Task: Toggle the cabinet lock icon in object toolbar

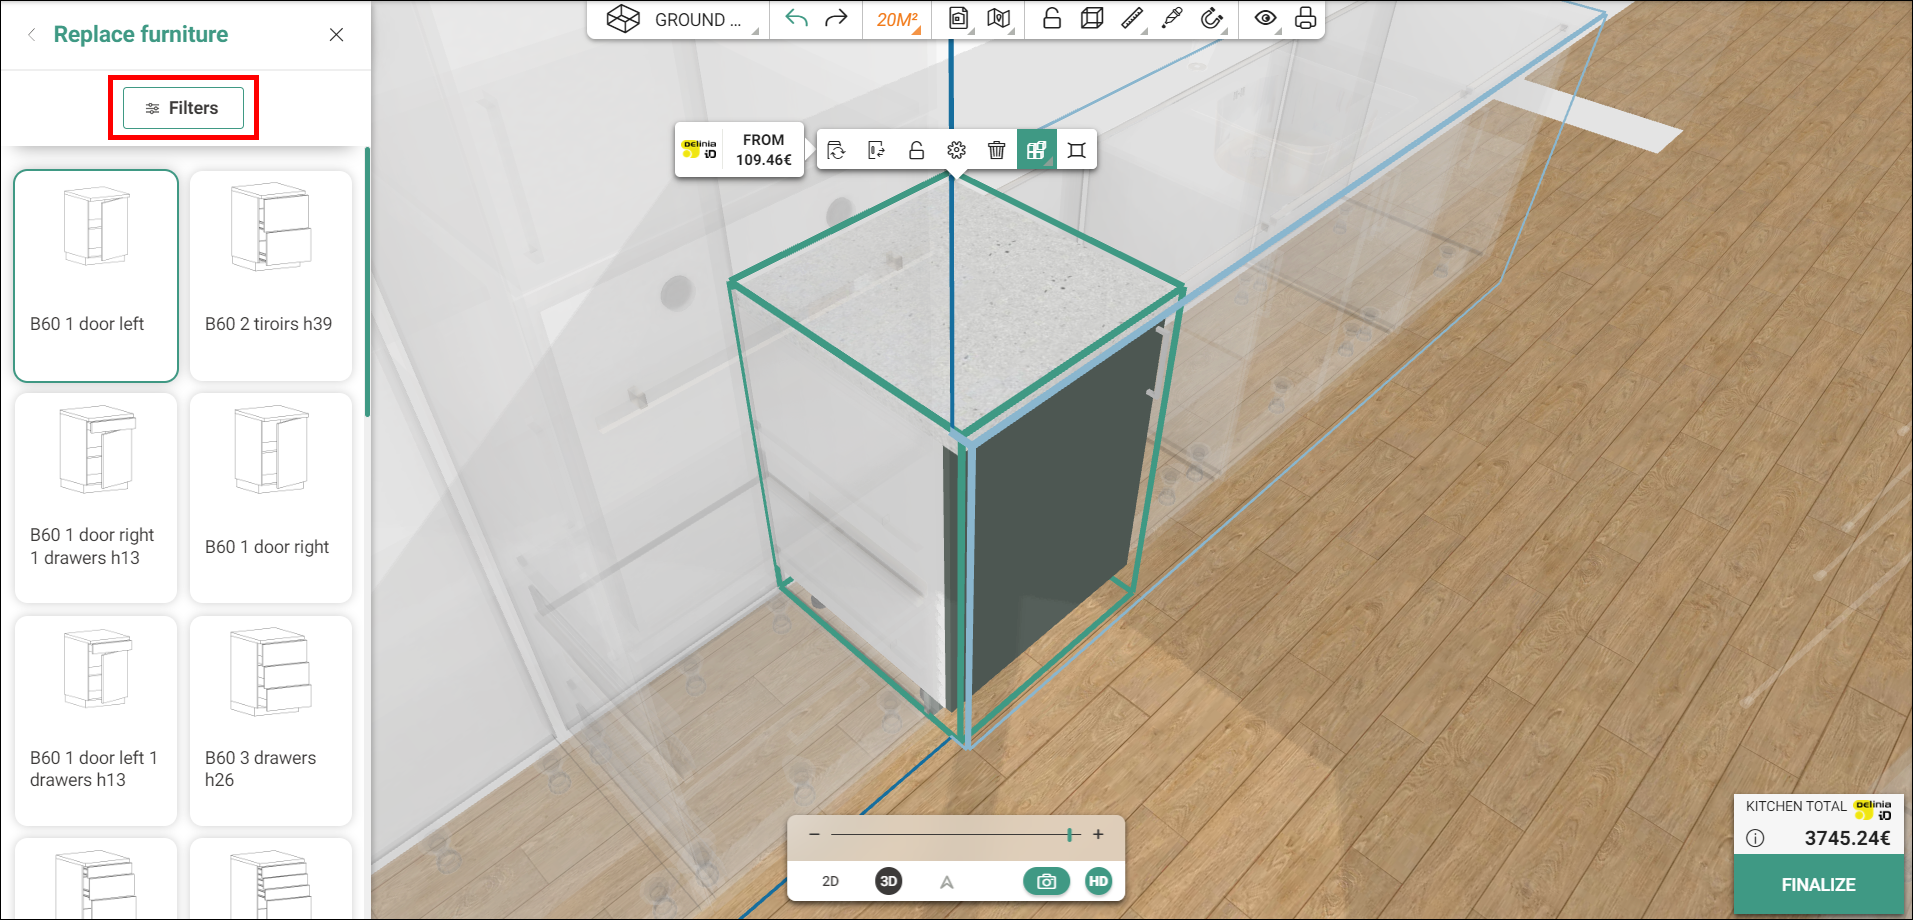Action: 916,150
